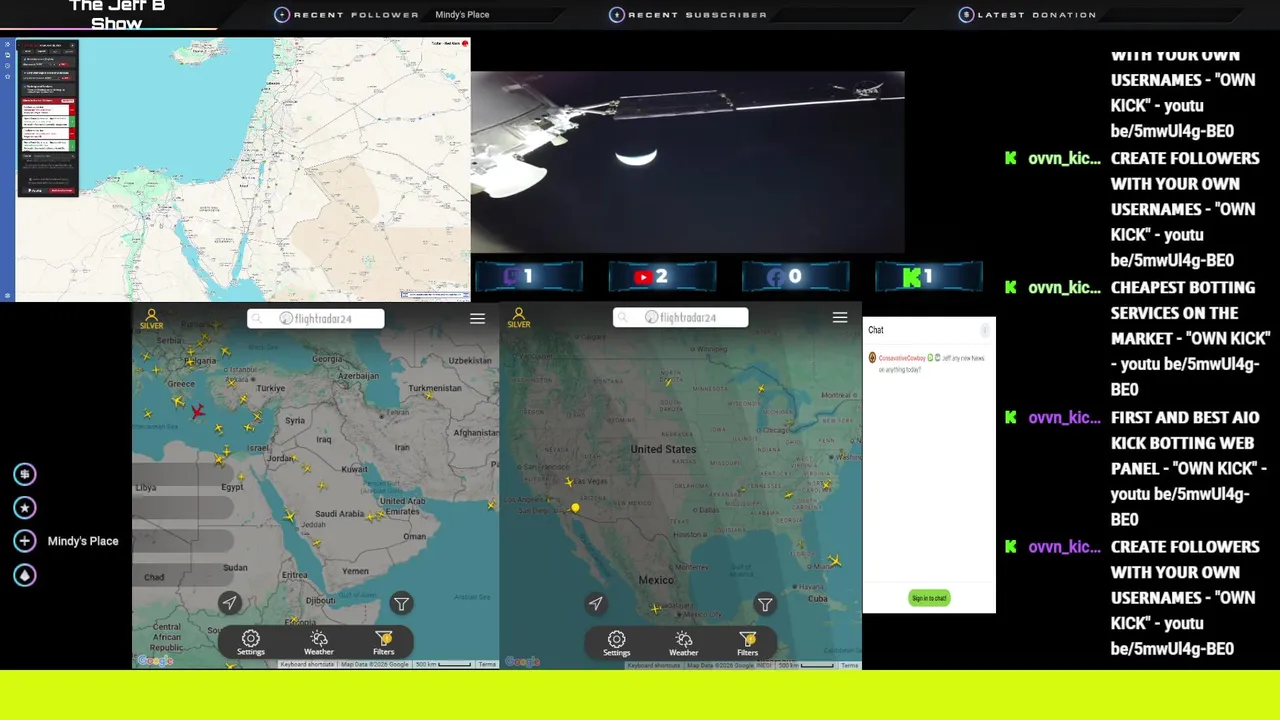Viewport: 1280px width, 720px height.
Task: Click the star icon in the left sidebar
Action: (x=25, y=508)
